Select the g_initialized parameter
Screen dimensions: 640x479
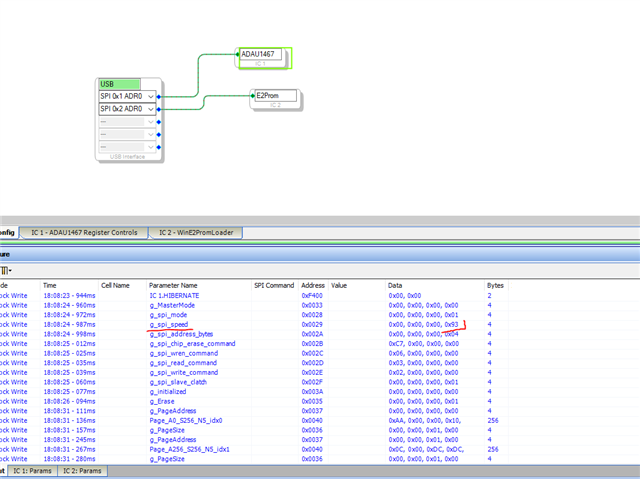point(168,392)
